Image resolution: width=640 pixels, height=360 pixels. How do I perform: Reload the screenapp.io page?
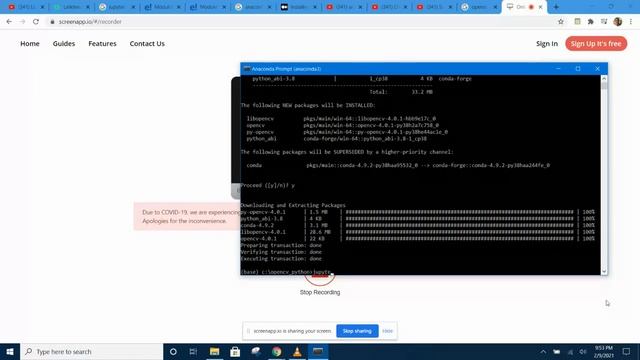[36, 22]
